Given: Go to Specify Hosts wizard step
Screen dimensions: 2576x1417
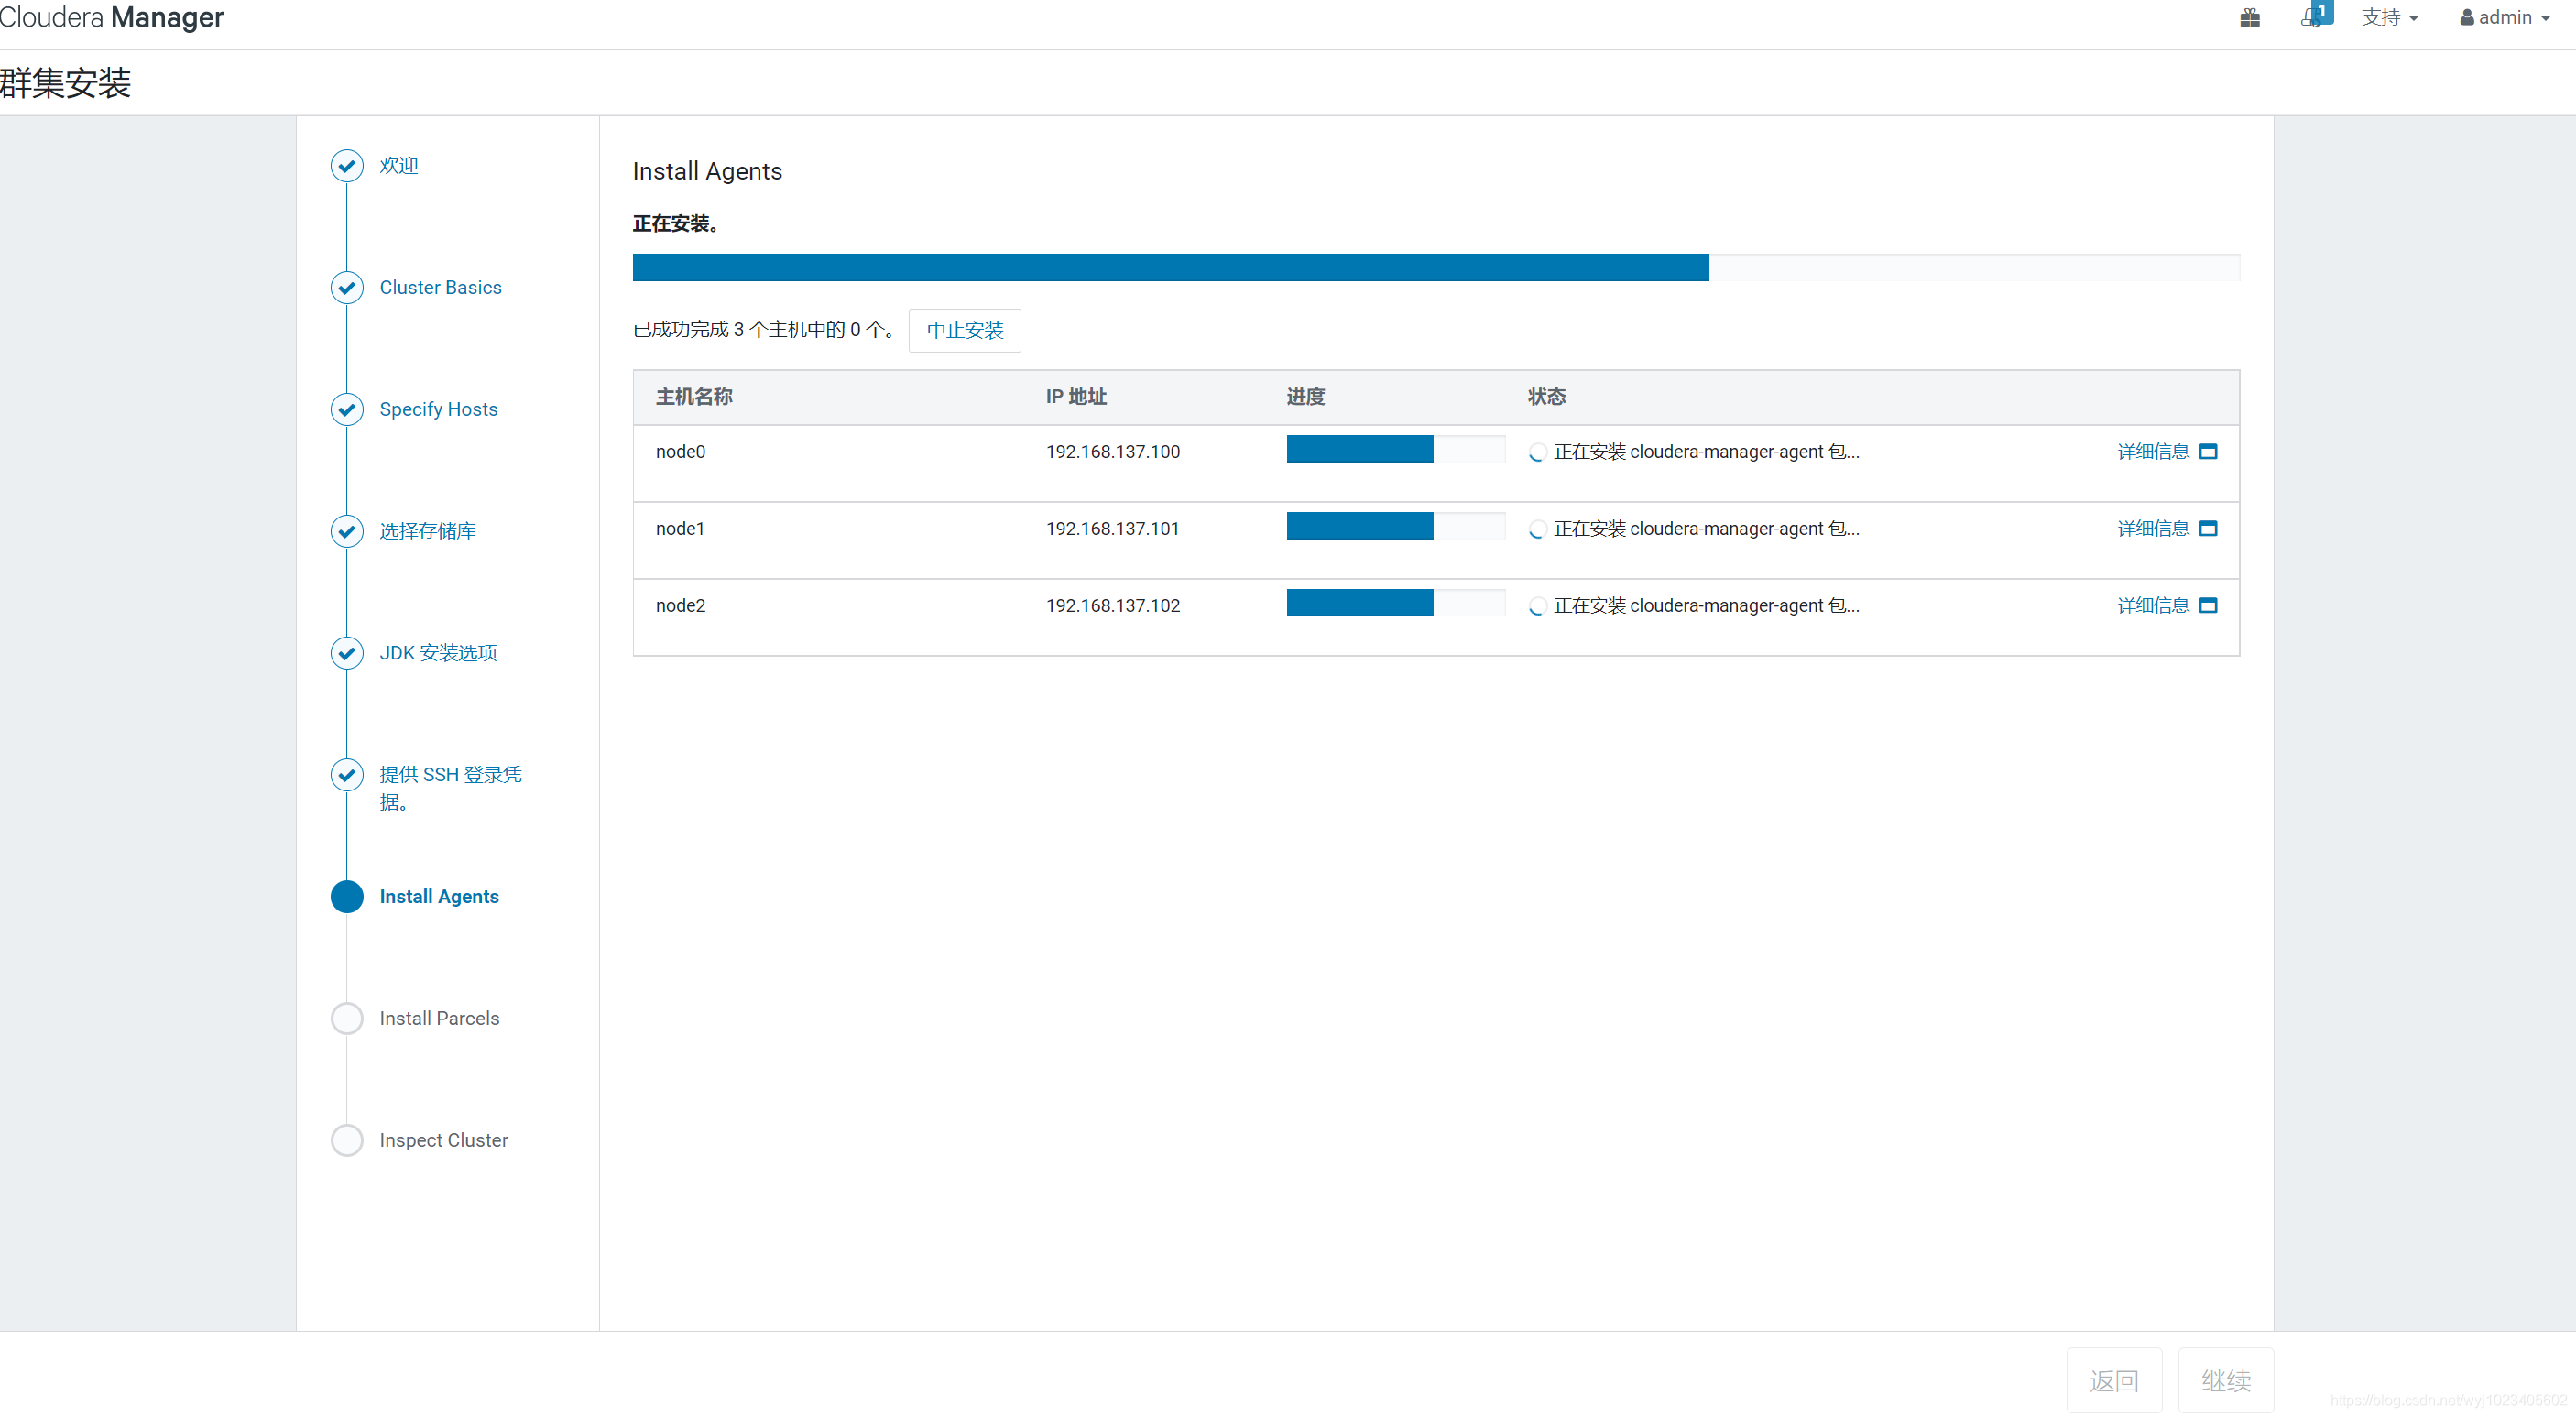Looking at the screenshot, I should [x=438, y=410].
